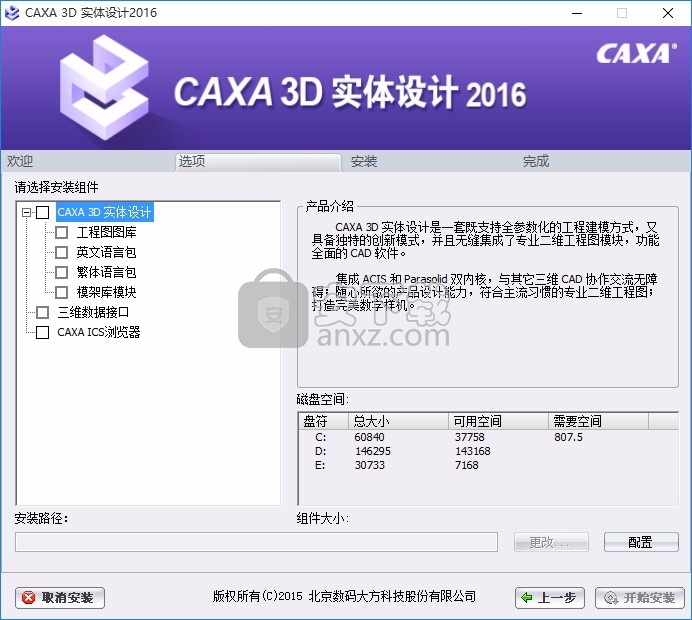Viewport: 692px width, 620px height.
Task: Select the 工程图图库 tree label
Action: pyautogui.click(x=106, y=233)
